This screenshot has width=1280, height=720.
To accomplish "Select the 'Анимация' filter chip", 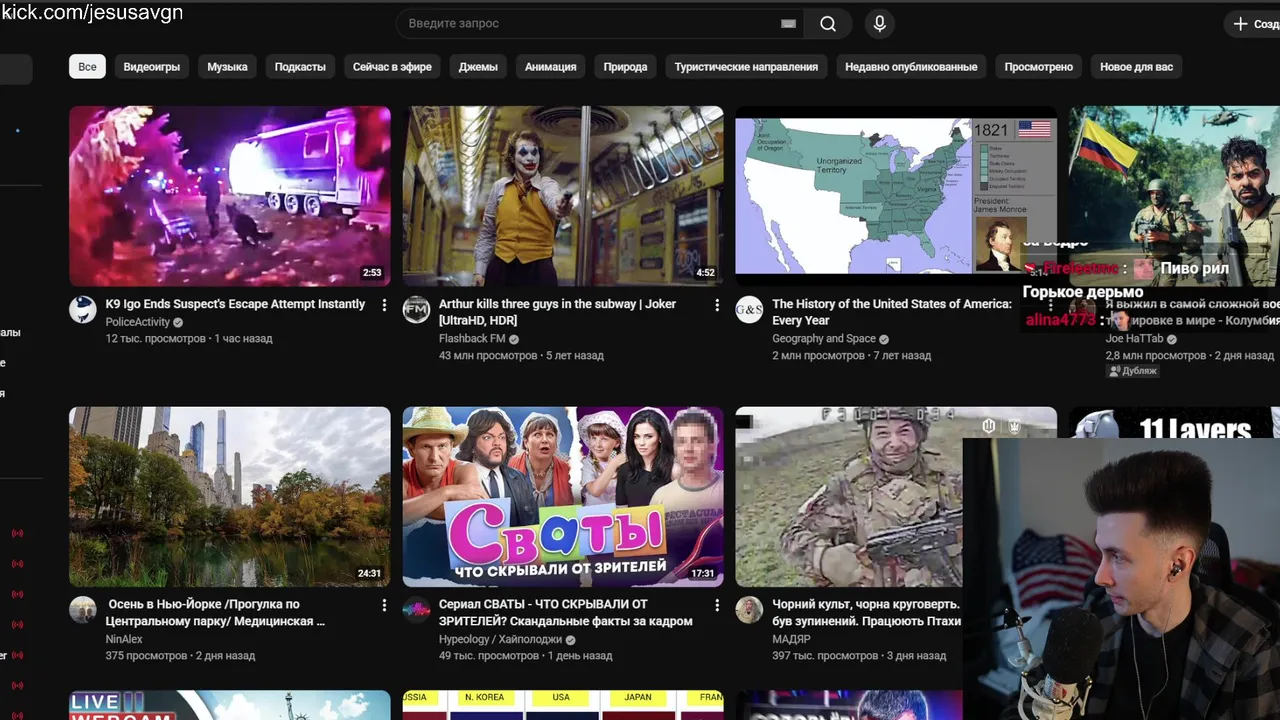I will [x=551, y=67].
